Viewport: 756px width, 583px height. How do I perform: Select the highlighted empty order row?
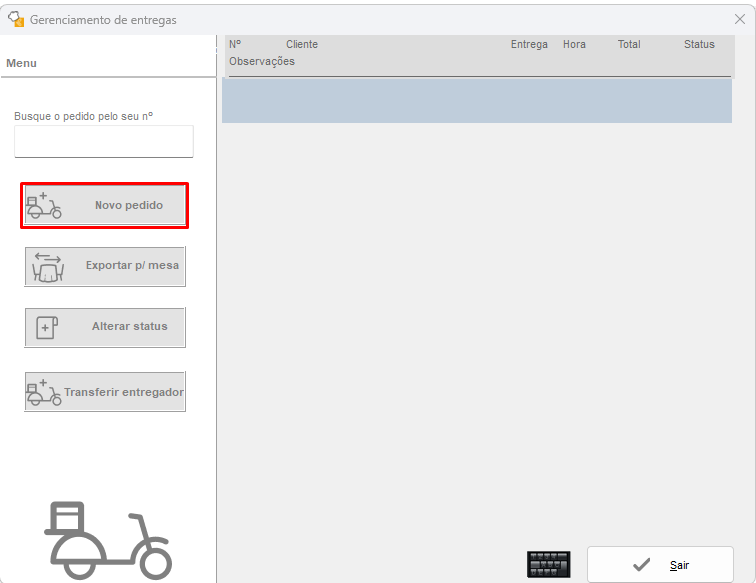(x=476, y=101)
